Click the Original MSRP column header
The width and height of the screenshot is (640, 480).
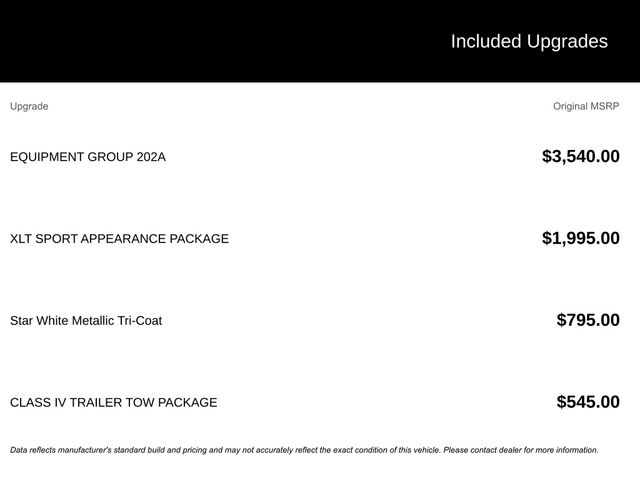[x=586, y=106]
